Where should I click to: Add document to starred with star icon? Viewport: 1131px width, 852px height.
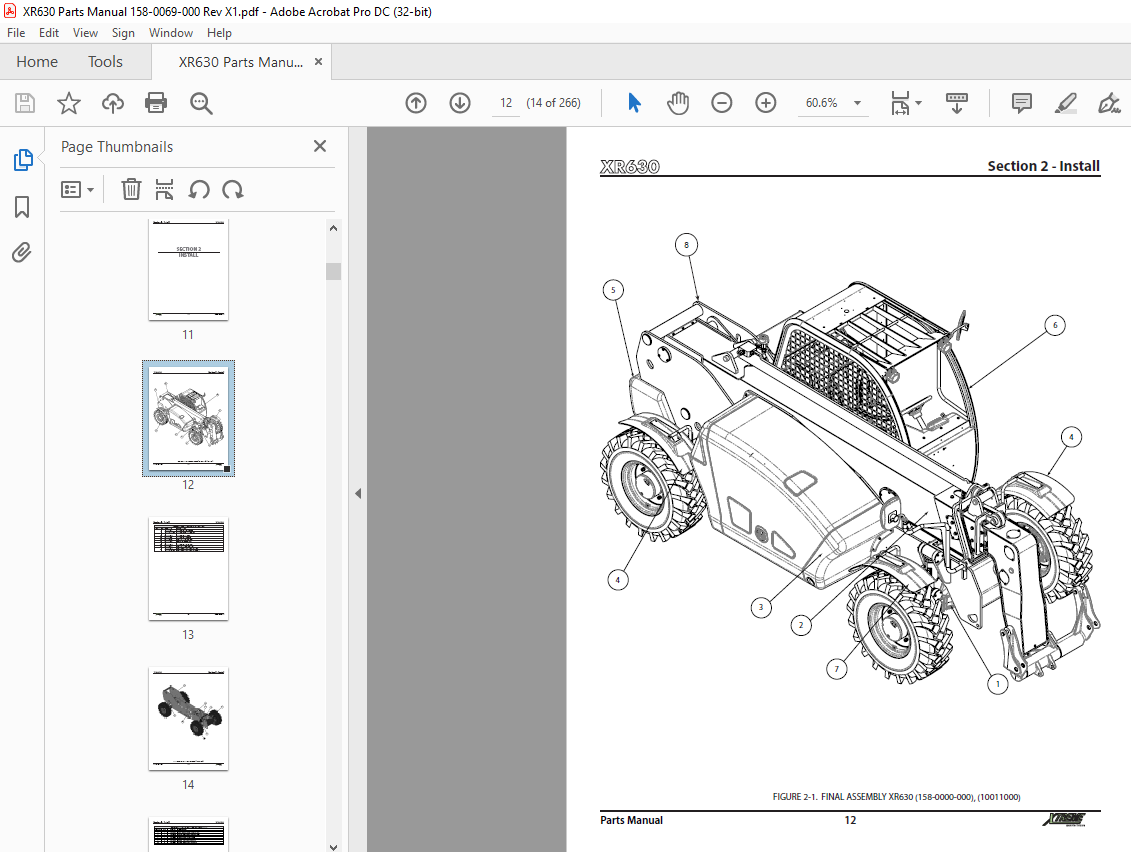(x=69, y=103)
